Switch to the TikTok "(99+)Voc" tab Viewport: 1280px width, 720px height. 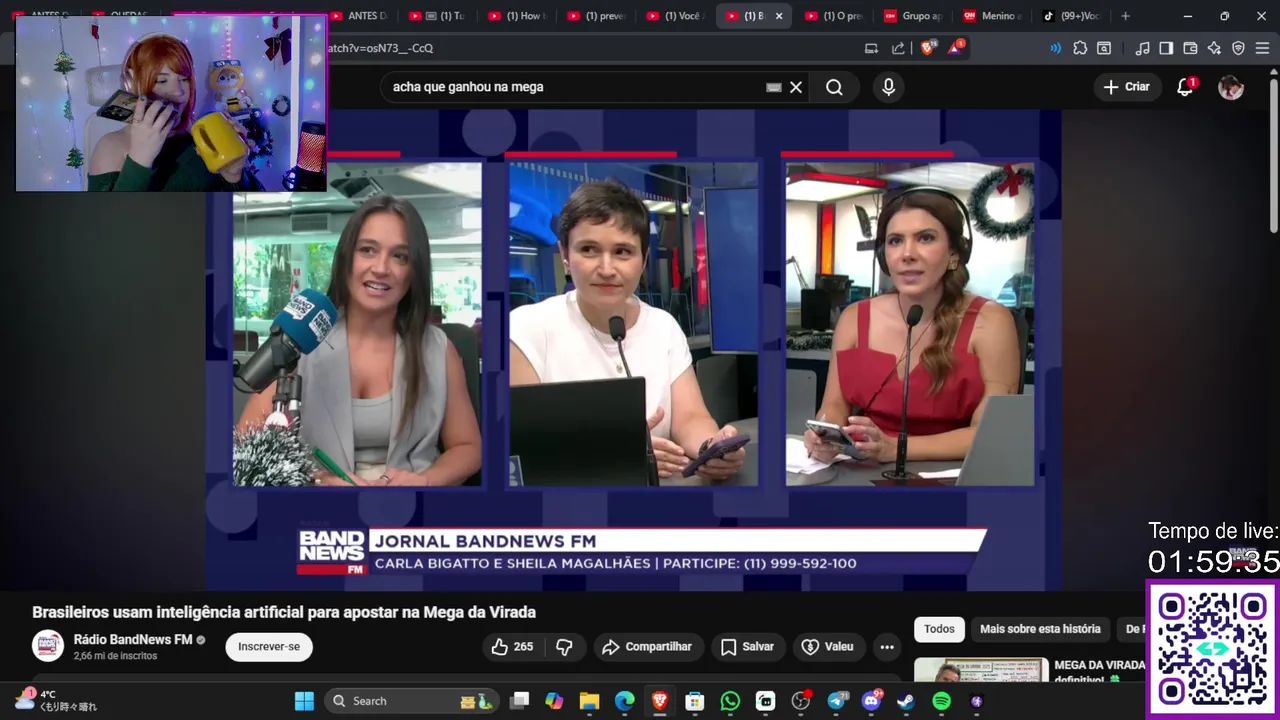point(1071,16)
